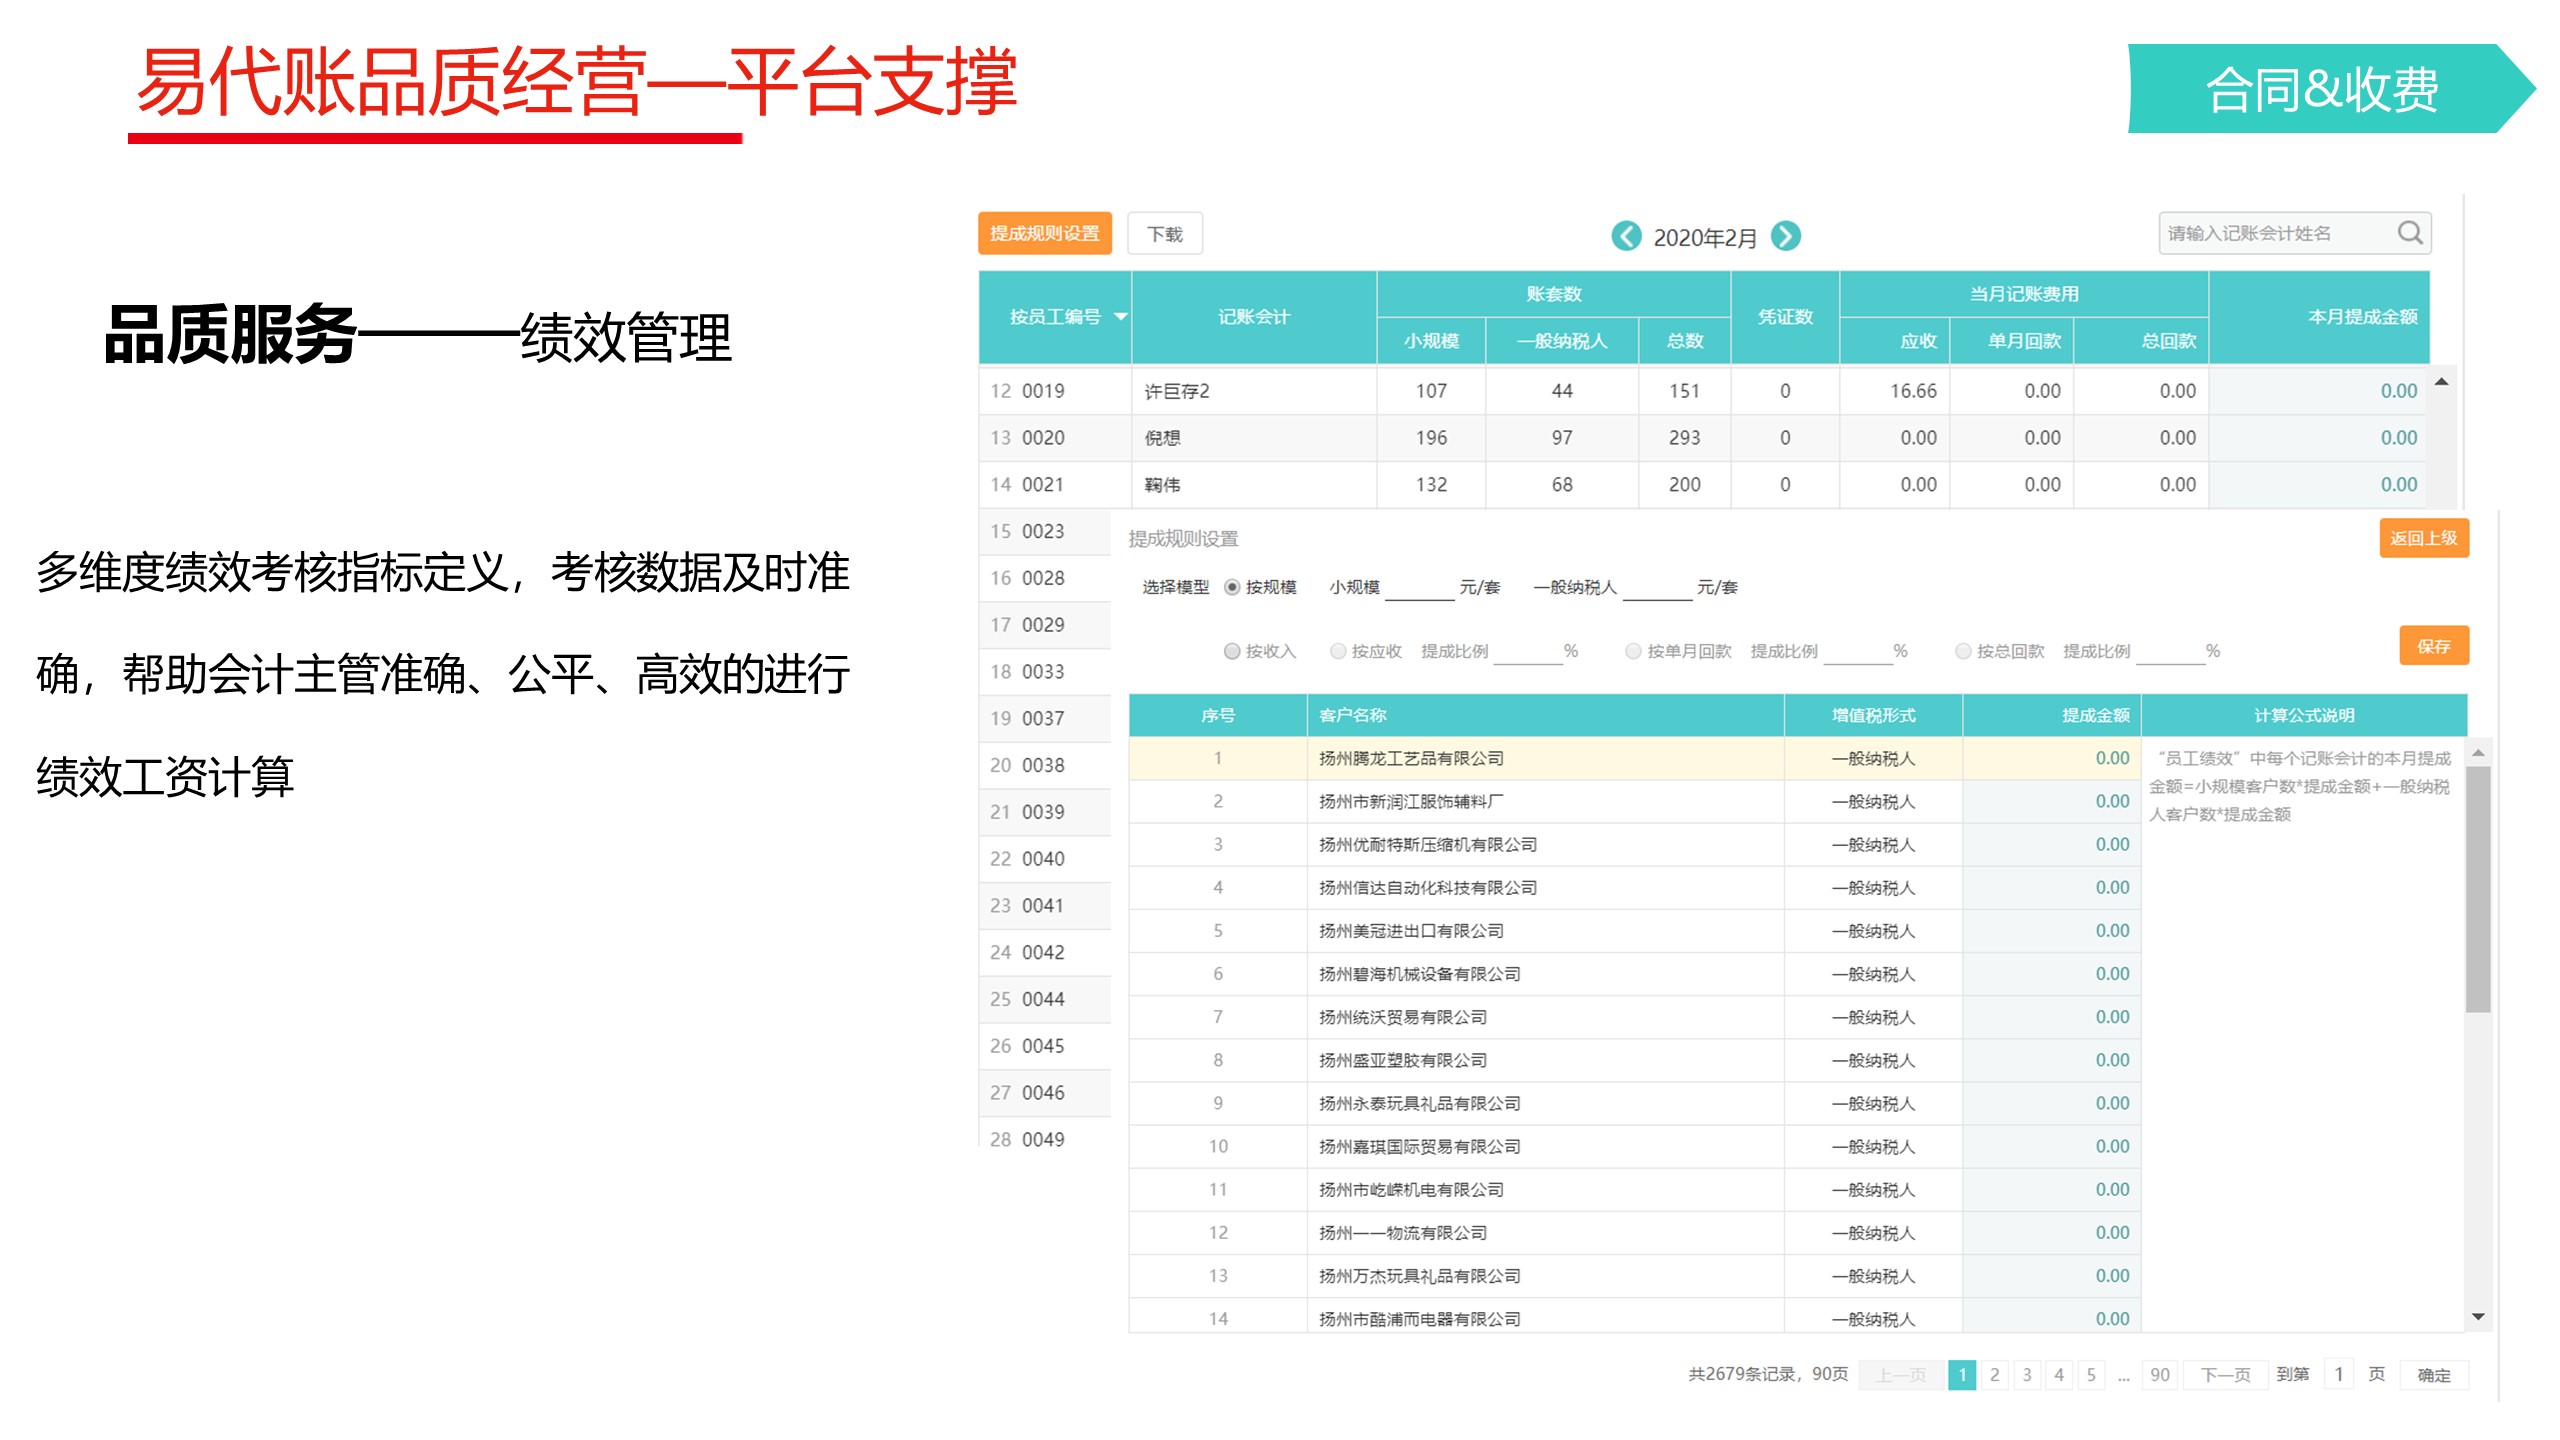Click the 本月提成金额 column header
Screen dimensions: 2560x1440
[2320, 317]
